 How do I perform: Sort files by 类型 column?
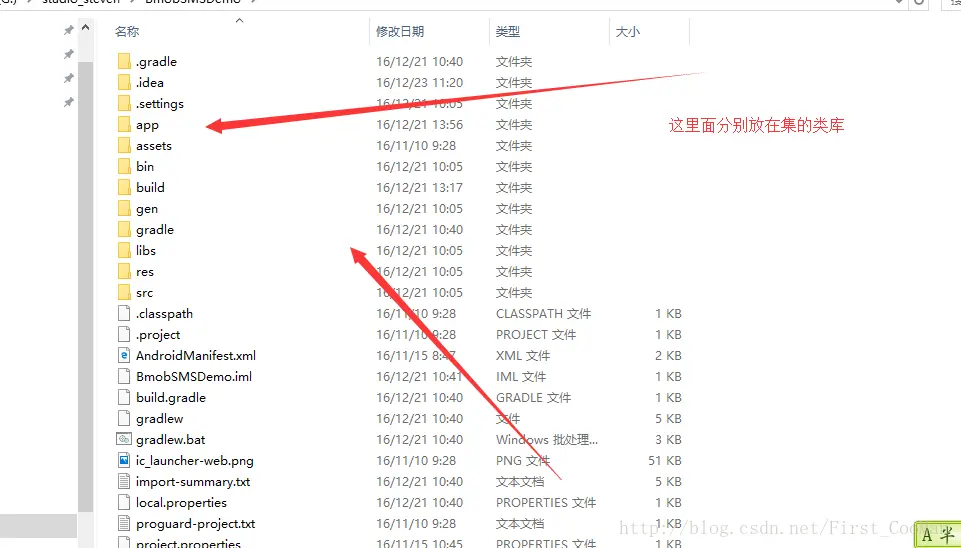pos(507,32)
